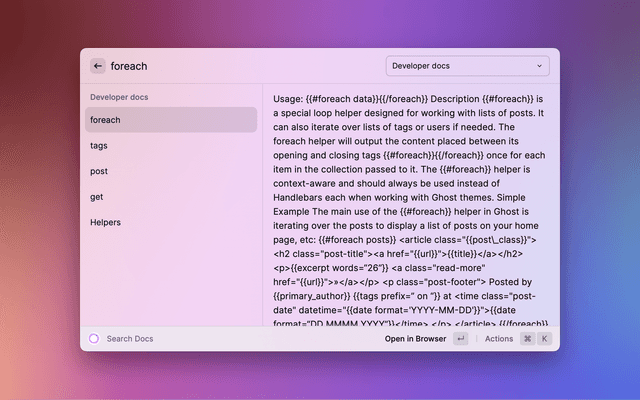Click the K key badge

[x=545, y=339]
